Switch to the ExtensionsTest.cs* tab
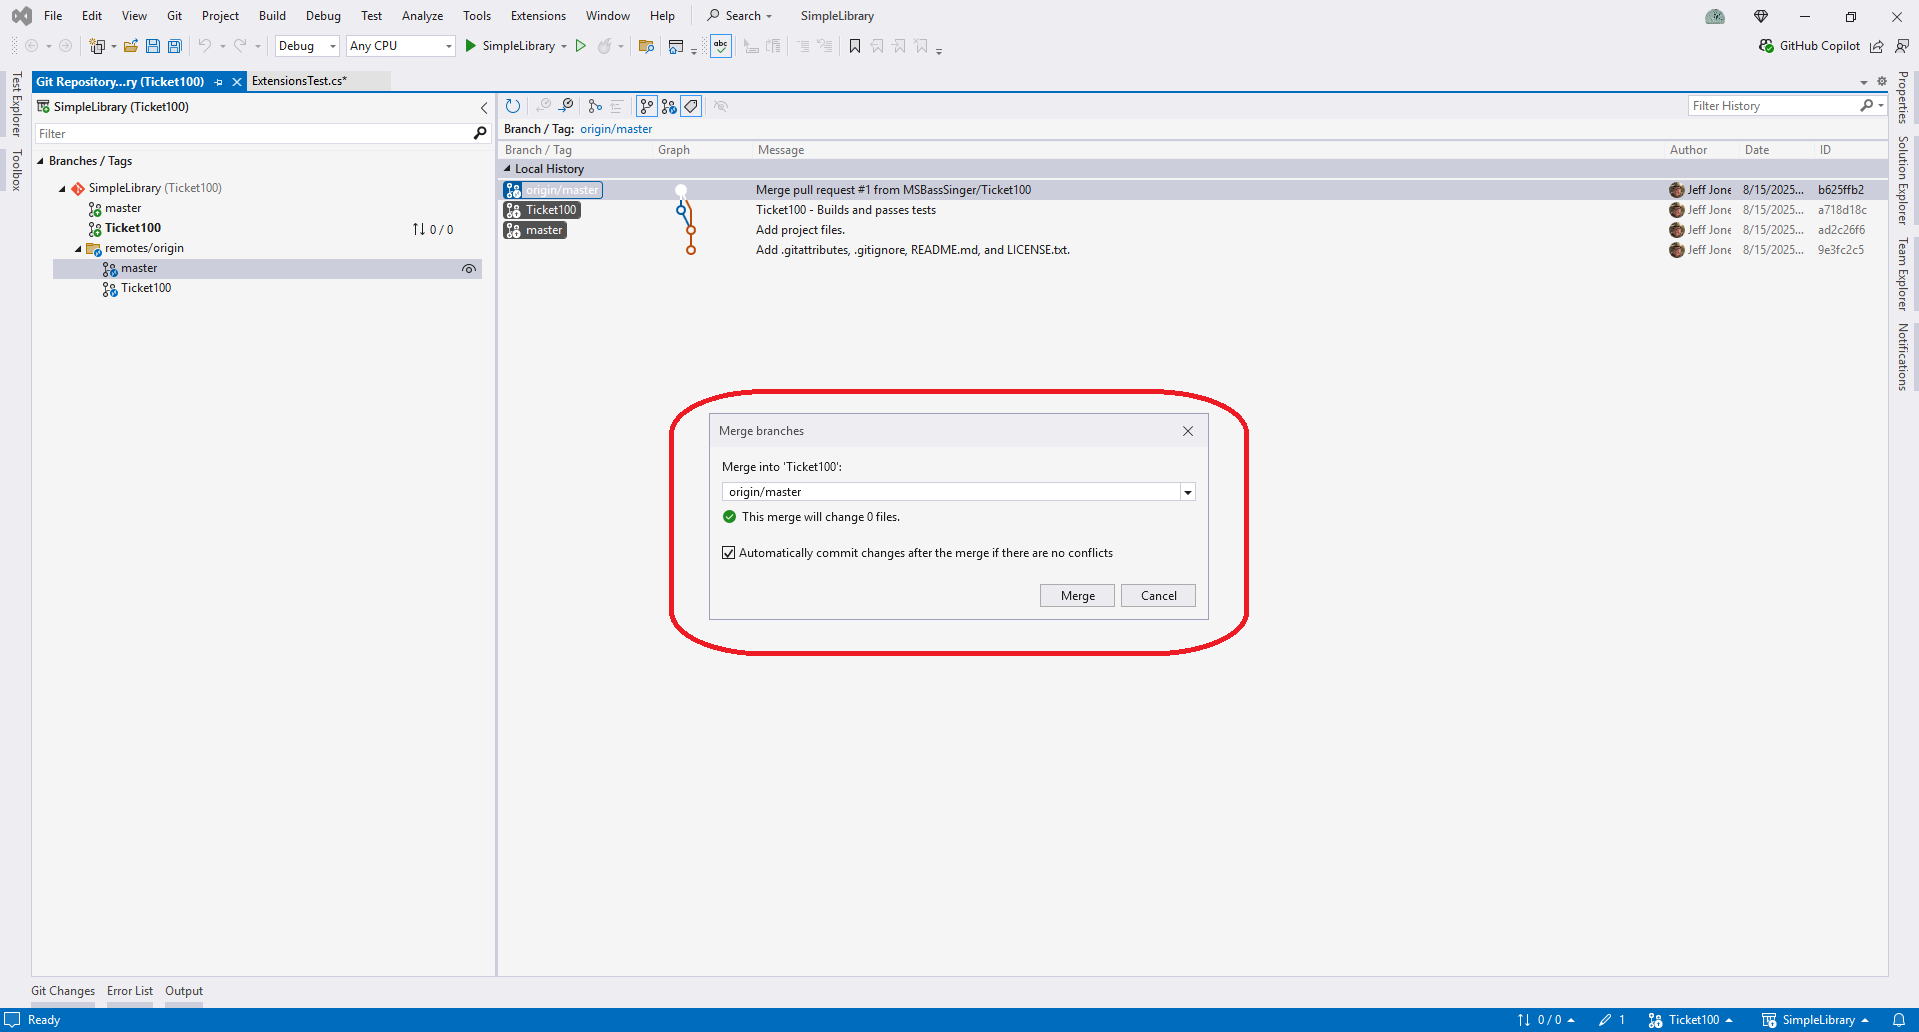Screen dimensions: 1919x1032 (299, 81)
